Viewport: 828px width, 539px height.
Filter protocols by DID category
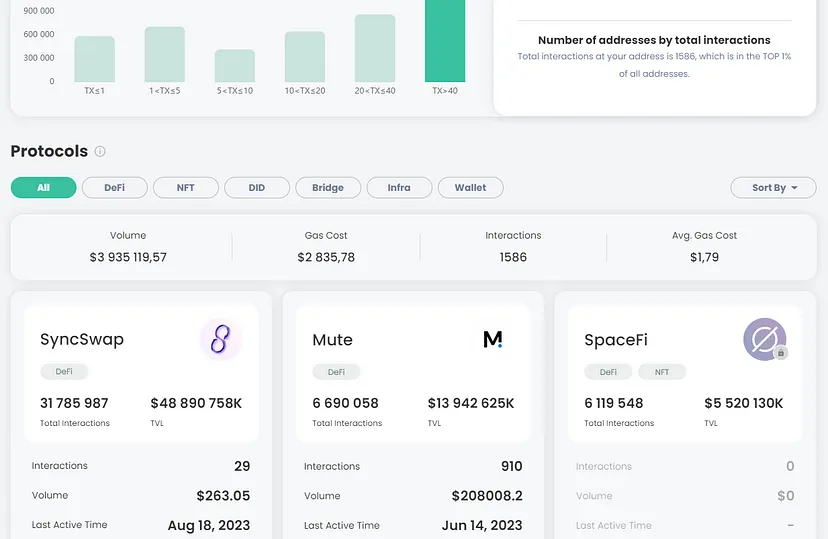[257, 187]
